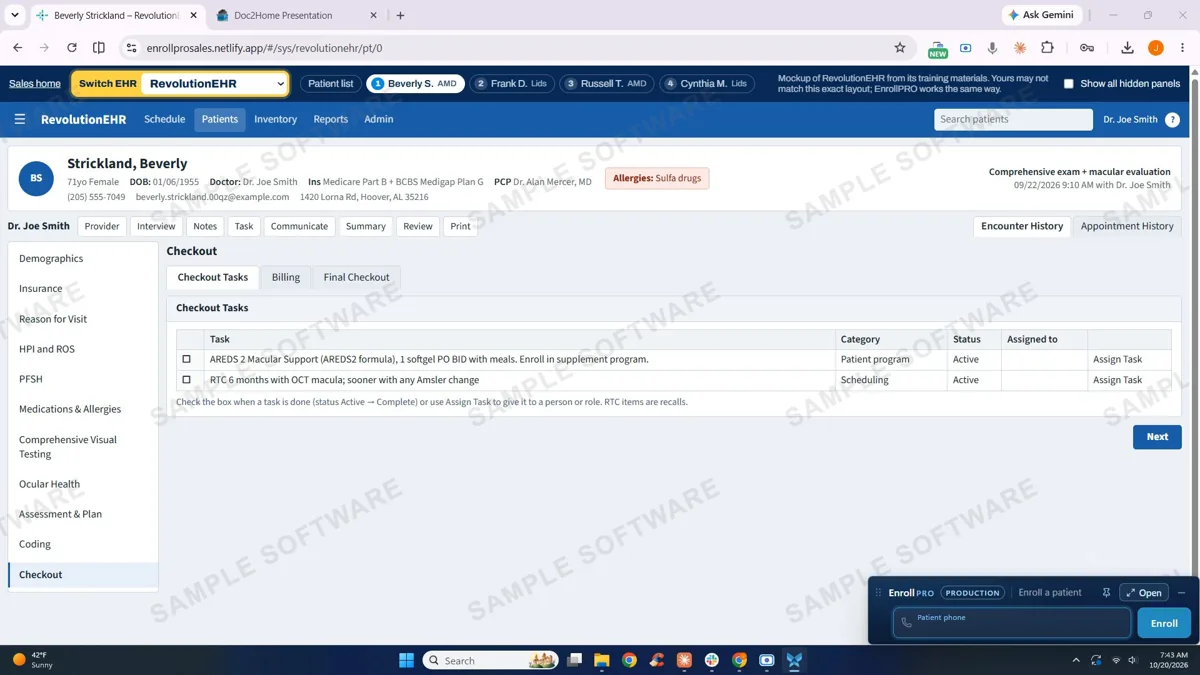Click the BS patient avatar
The width and height of the screenshot is (1200, 675).
(x=36, y=179)
